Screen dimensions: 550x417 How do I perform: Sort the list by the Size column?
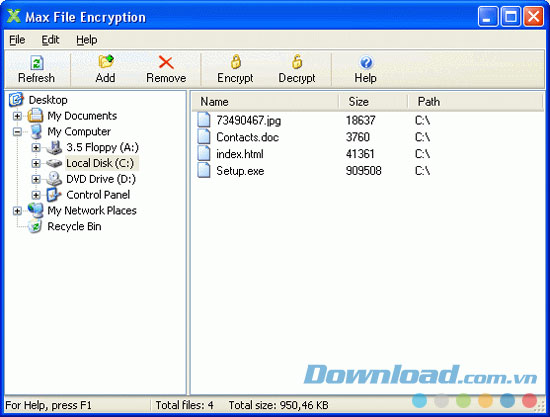click(373, 102)
